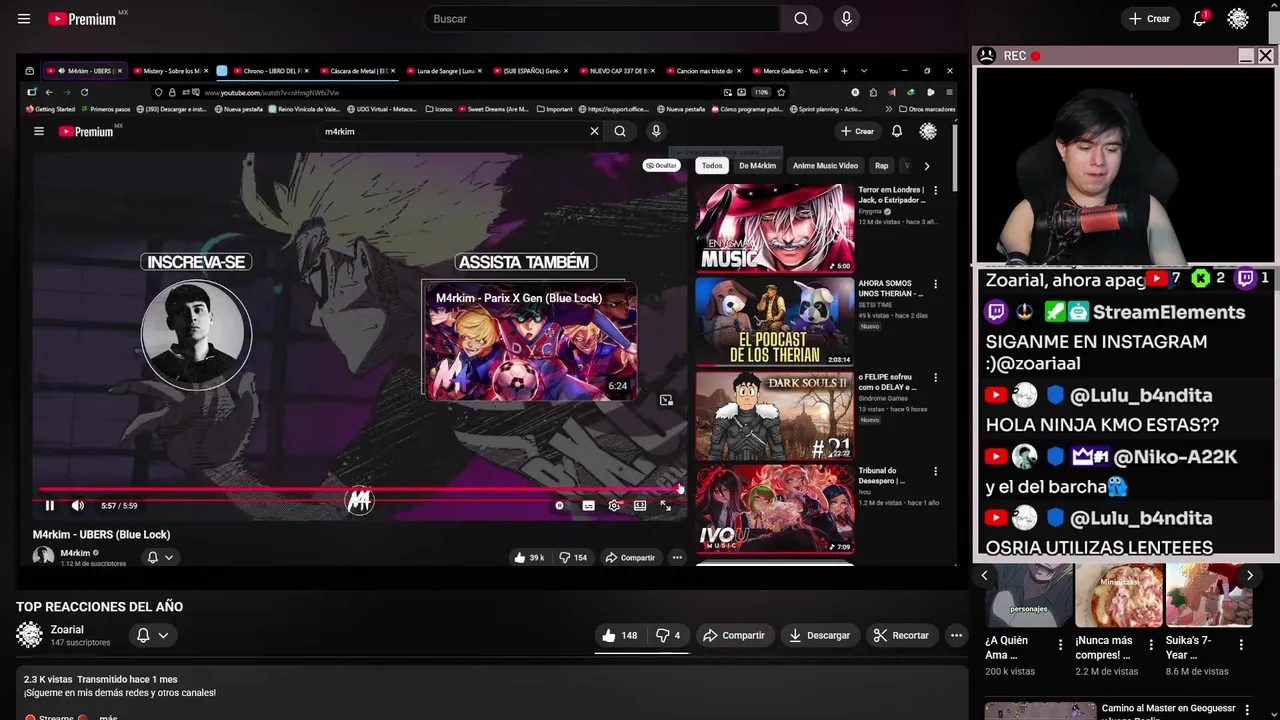The image size is (1280, 720).
Task: Dislike the video with 4 dislikes
Action: (668, 635)
